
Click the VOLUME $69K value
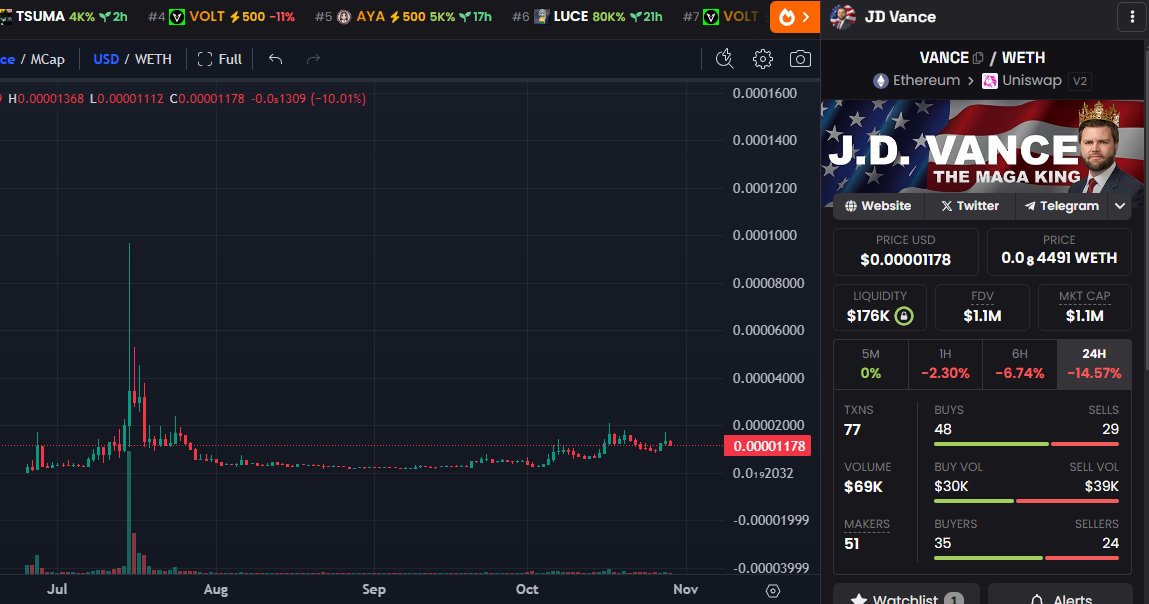[863, 487]
